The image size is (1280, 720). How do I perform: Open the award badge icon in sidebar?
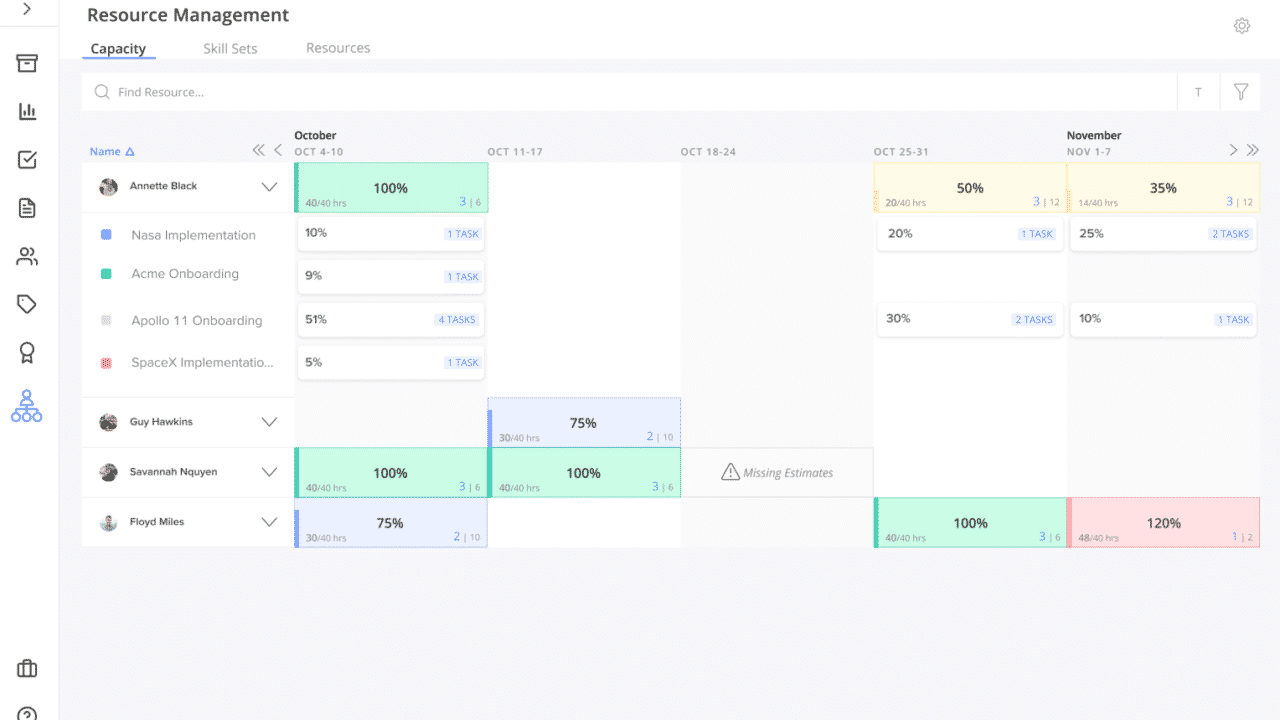[x=26, y=352]
